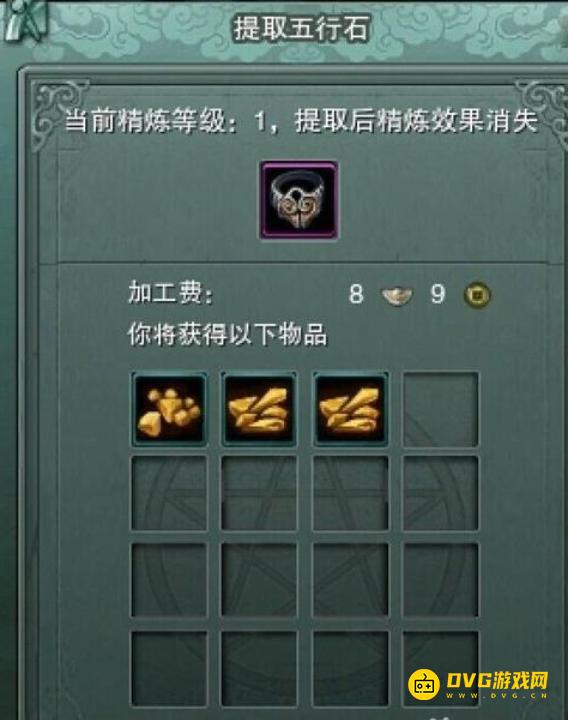Screen dimensions: 568x720
Task: Click the 你将获得以下物品 text
Action: (x=227, y=334)
